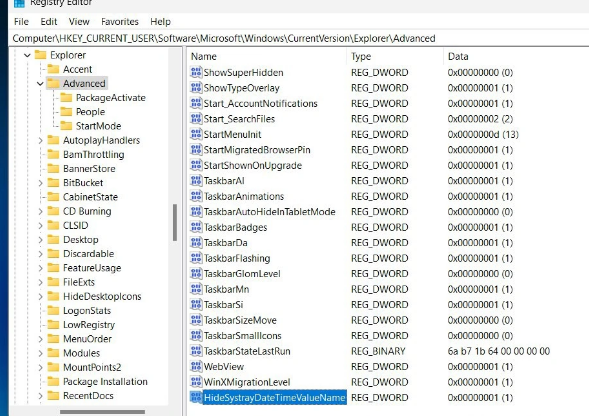Screen dimensions: 589x416
Task: Expand the FileExts key
Action: tap(40, 282)
